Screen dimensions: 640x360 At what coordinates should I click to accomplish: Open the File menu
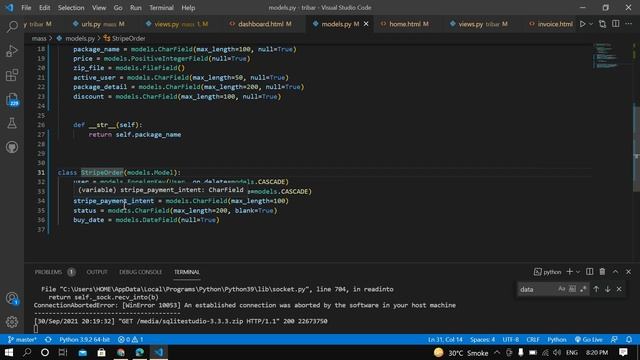(x=26, y=8)
